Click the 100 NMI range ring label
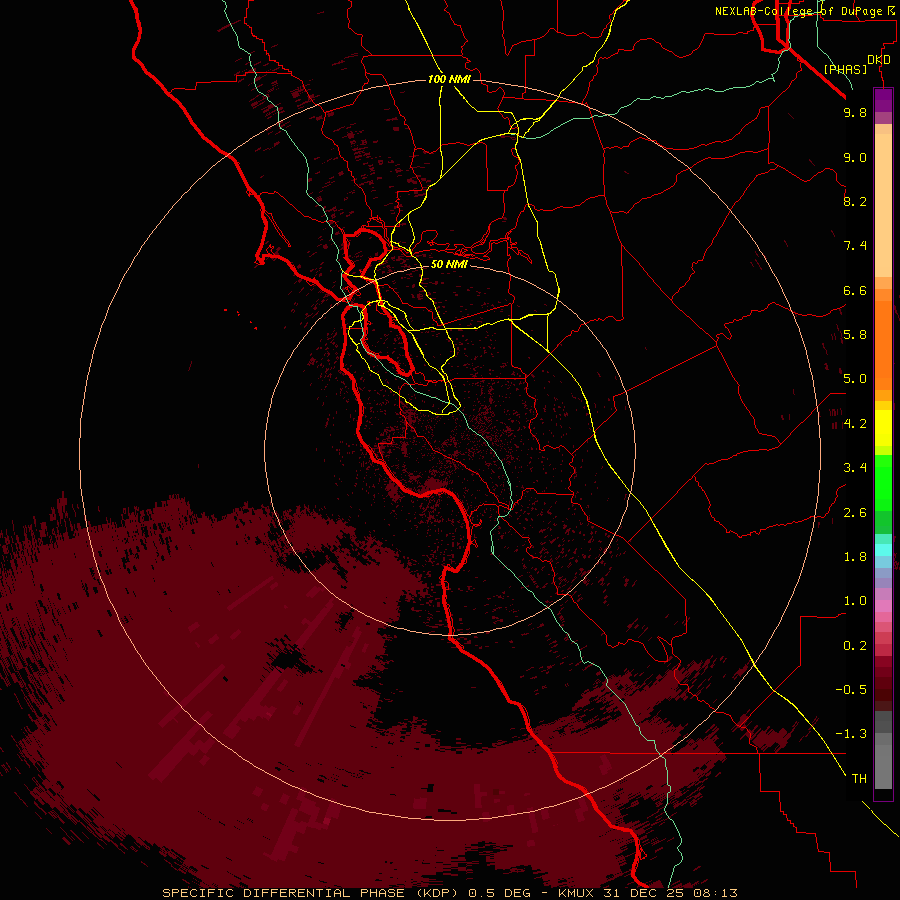The height and width of the screenshot is (900, 900). pos(449,79)
